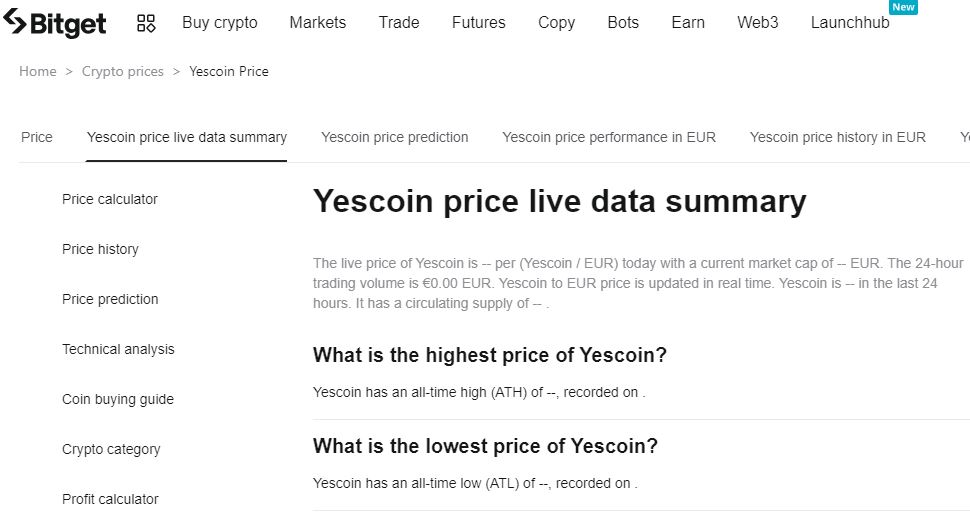The image size is (970, 513).
Task: Open Yescoin price performance in EUR tab
Action: [609, 137]
